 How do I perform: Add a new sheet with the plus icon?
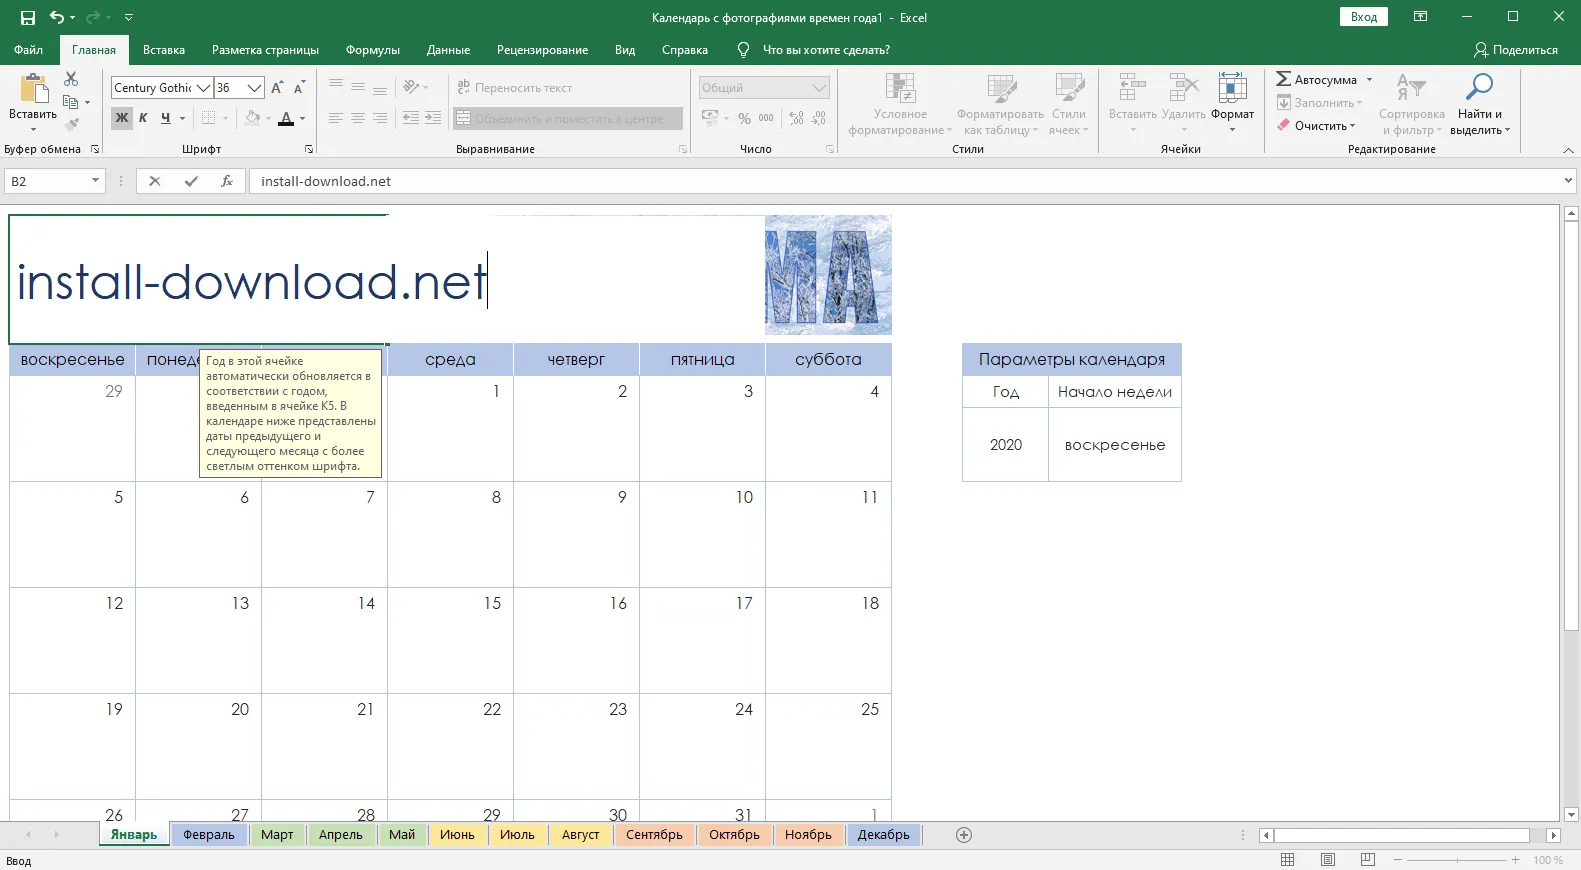[x=964, y=835]
